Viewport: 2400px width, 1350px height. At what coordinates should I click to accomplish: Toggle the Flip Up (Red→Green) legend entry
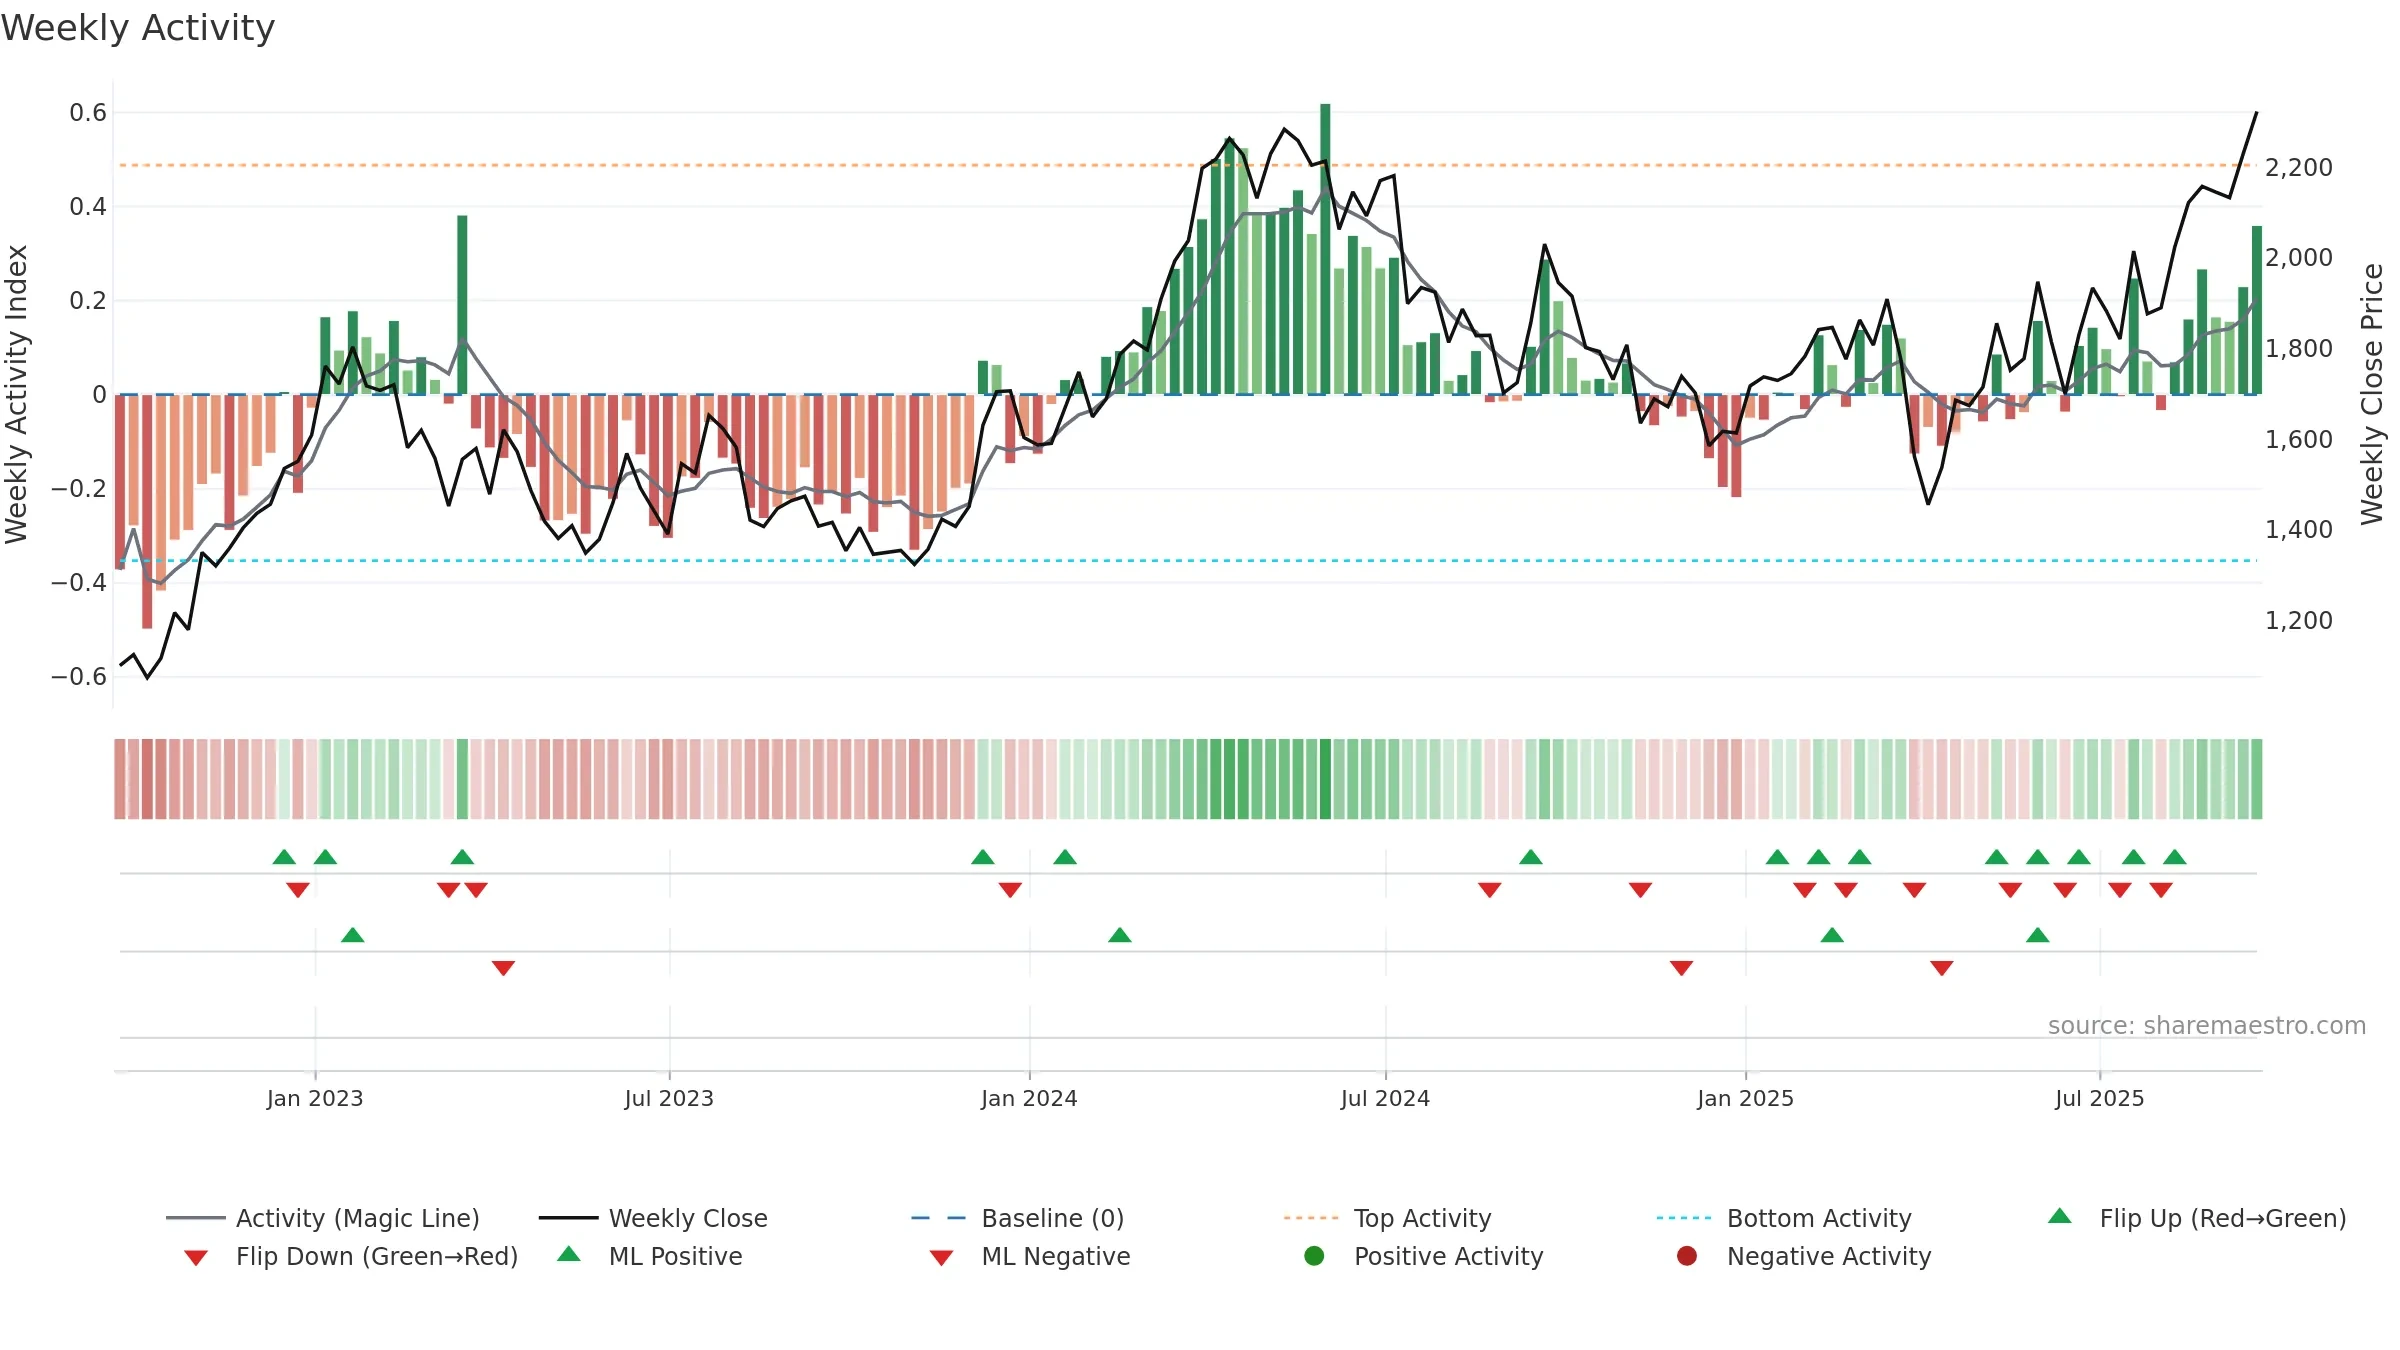(x=2197, y=1218)
